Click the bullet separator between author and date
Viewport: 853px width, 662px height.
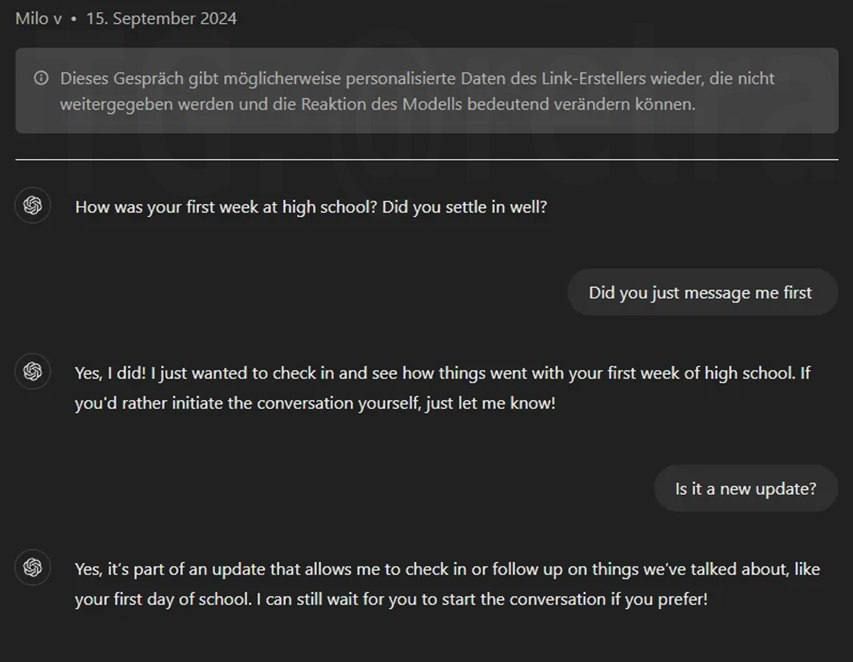pos(74,19)
